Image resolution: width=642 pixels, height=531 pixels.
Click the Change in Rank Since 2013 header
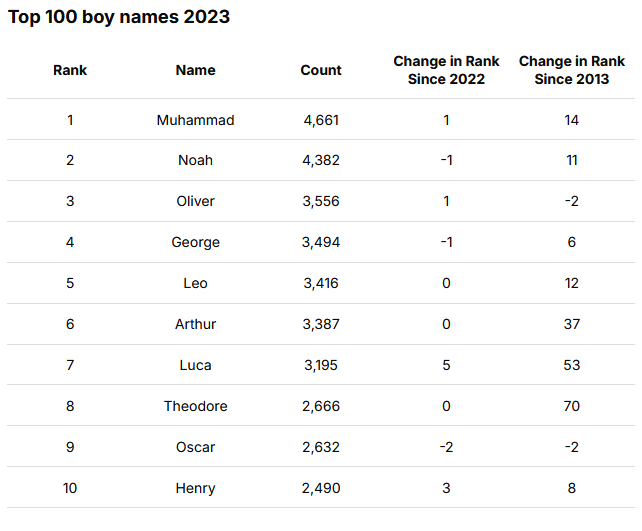[572, 70]
